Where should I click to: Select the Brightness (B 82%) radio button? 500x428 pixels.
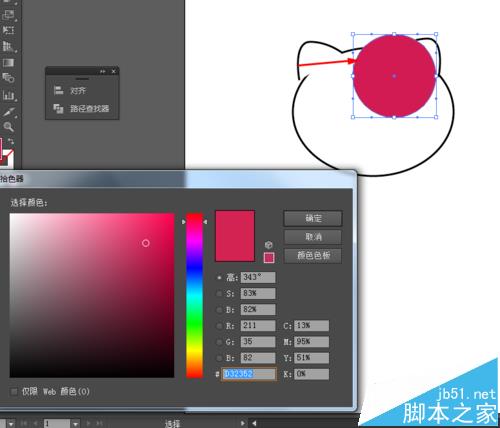pyautogui.click(x=219, y=310)
